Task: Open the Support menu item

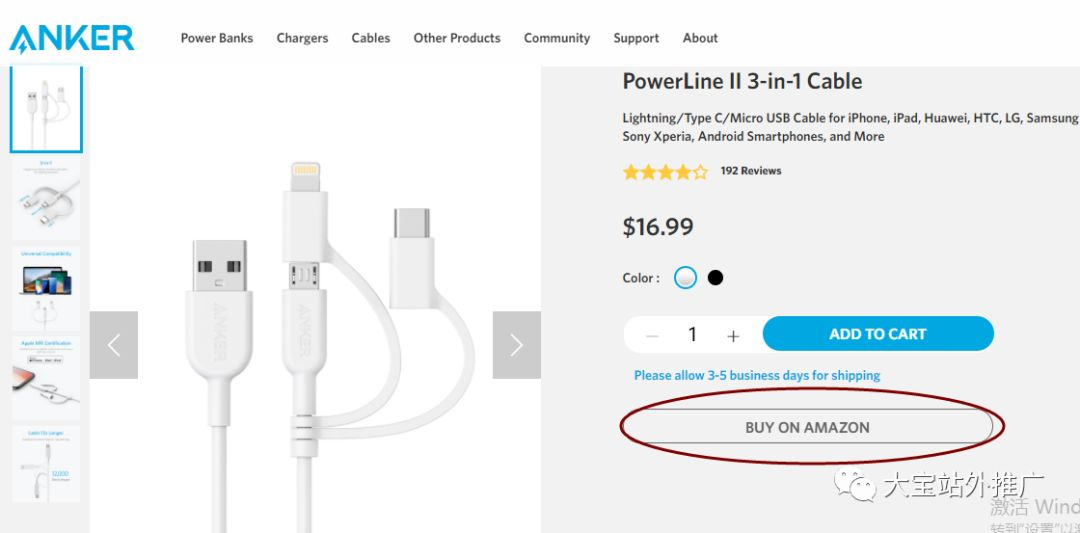Action: tap(636, 38)
